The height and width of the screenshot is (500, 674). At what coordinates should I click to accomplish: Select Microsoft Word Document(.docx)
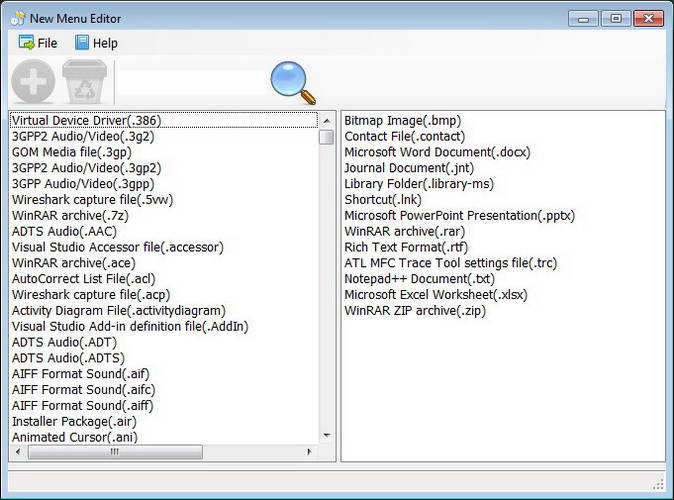(503, 152)
